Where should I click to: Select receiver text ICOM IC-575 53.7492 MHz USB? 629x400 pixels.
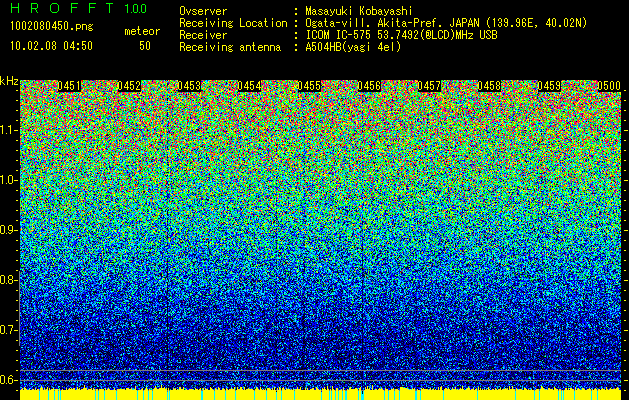point(401,35)
